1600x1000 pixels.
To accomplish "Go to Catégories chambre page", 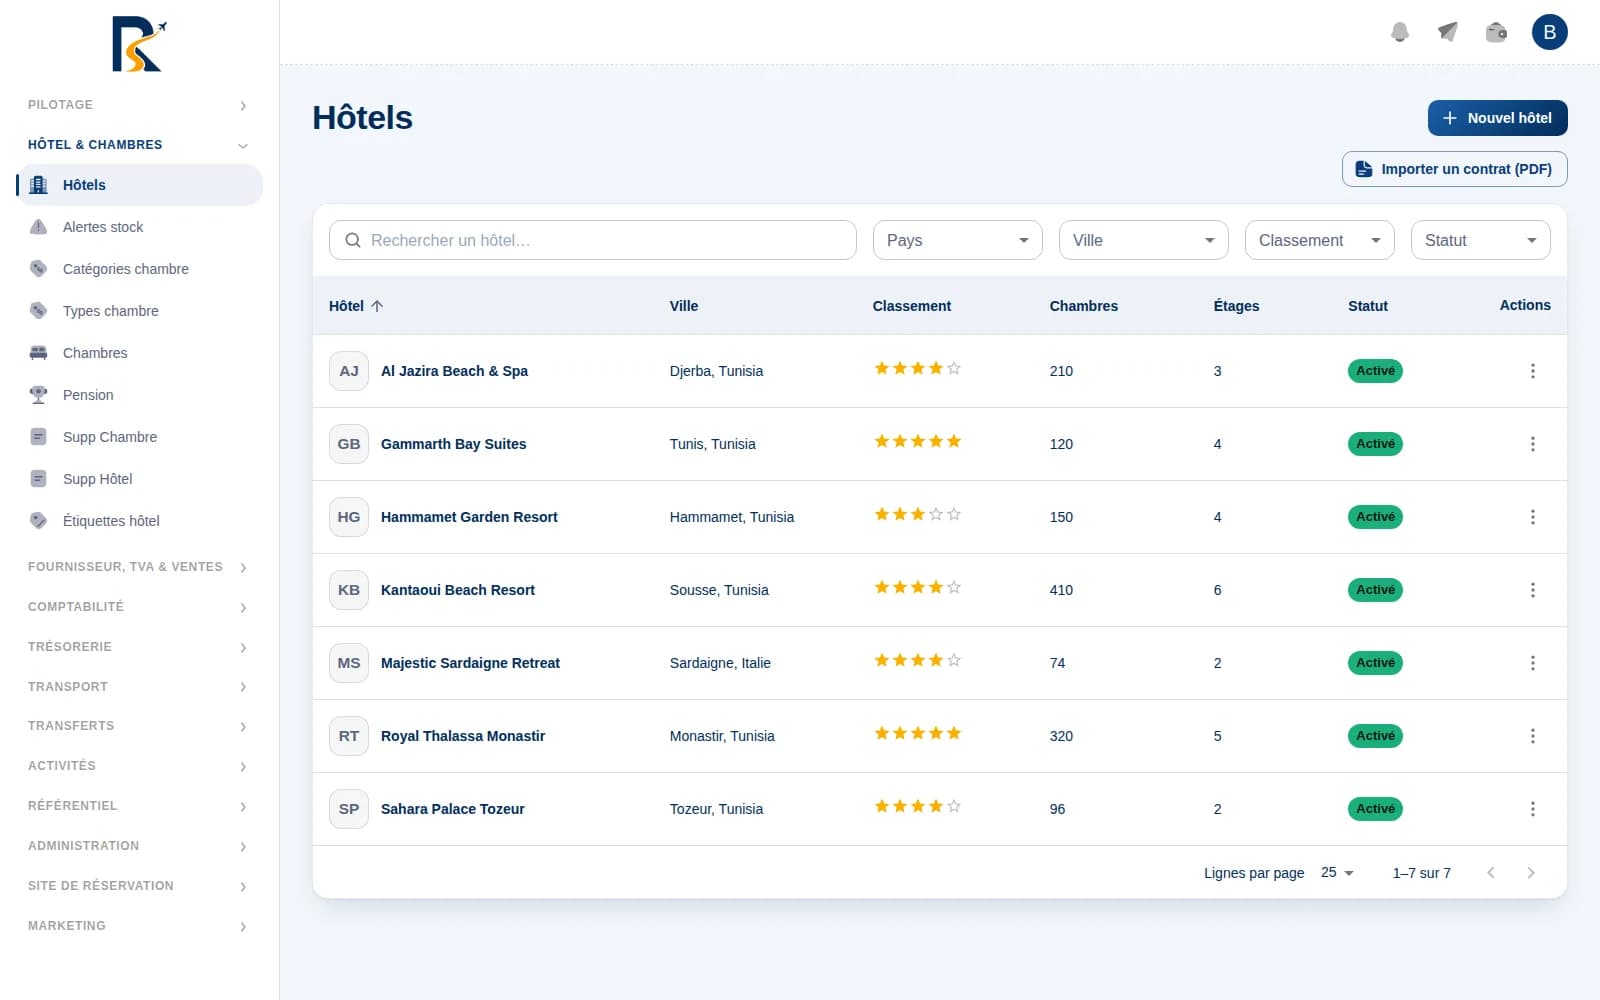I will pos(140,269).
